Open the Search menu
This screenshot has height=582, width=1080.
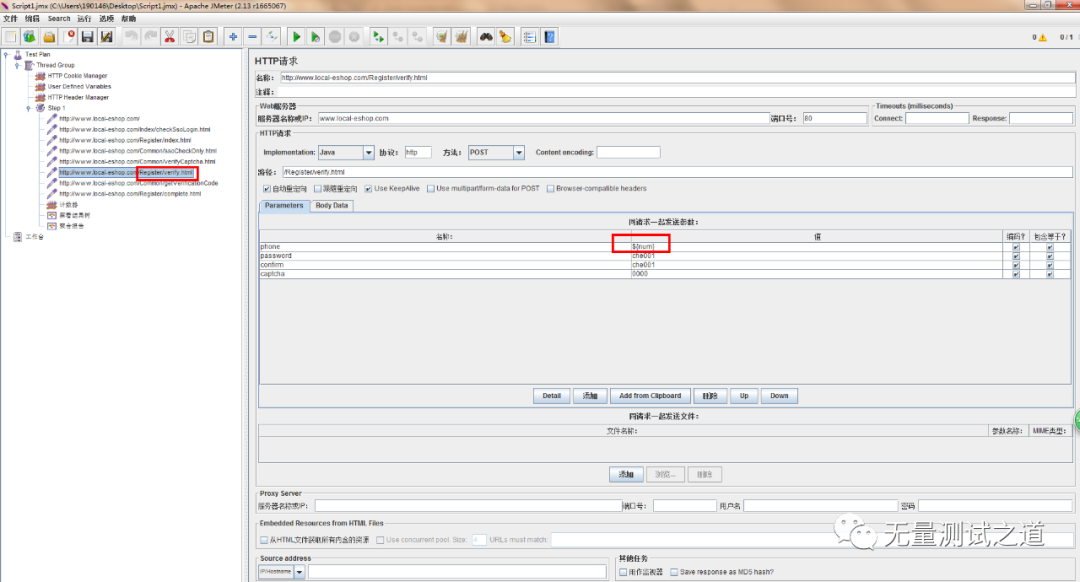coord(59,19)
